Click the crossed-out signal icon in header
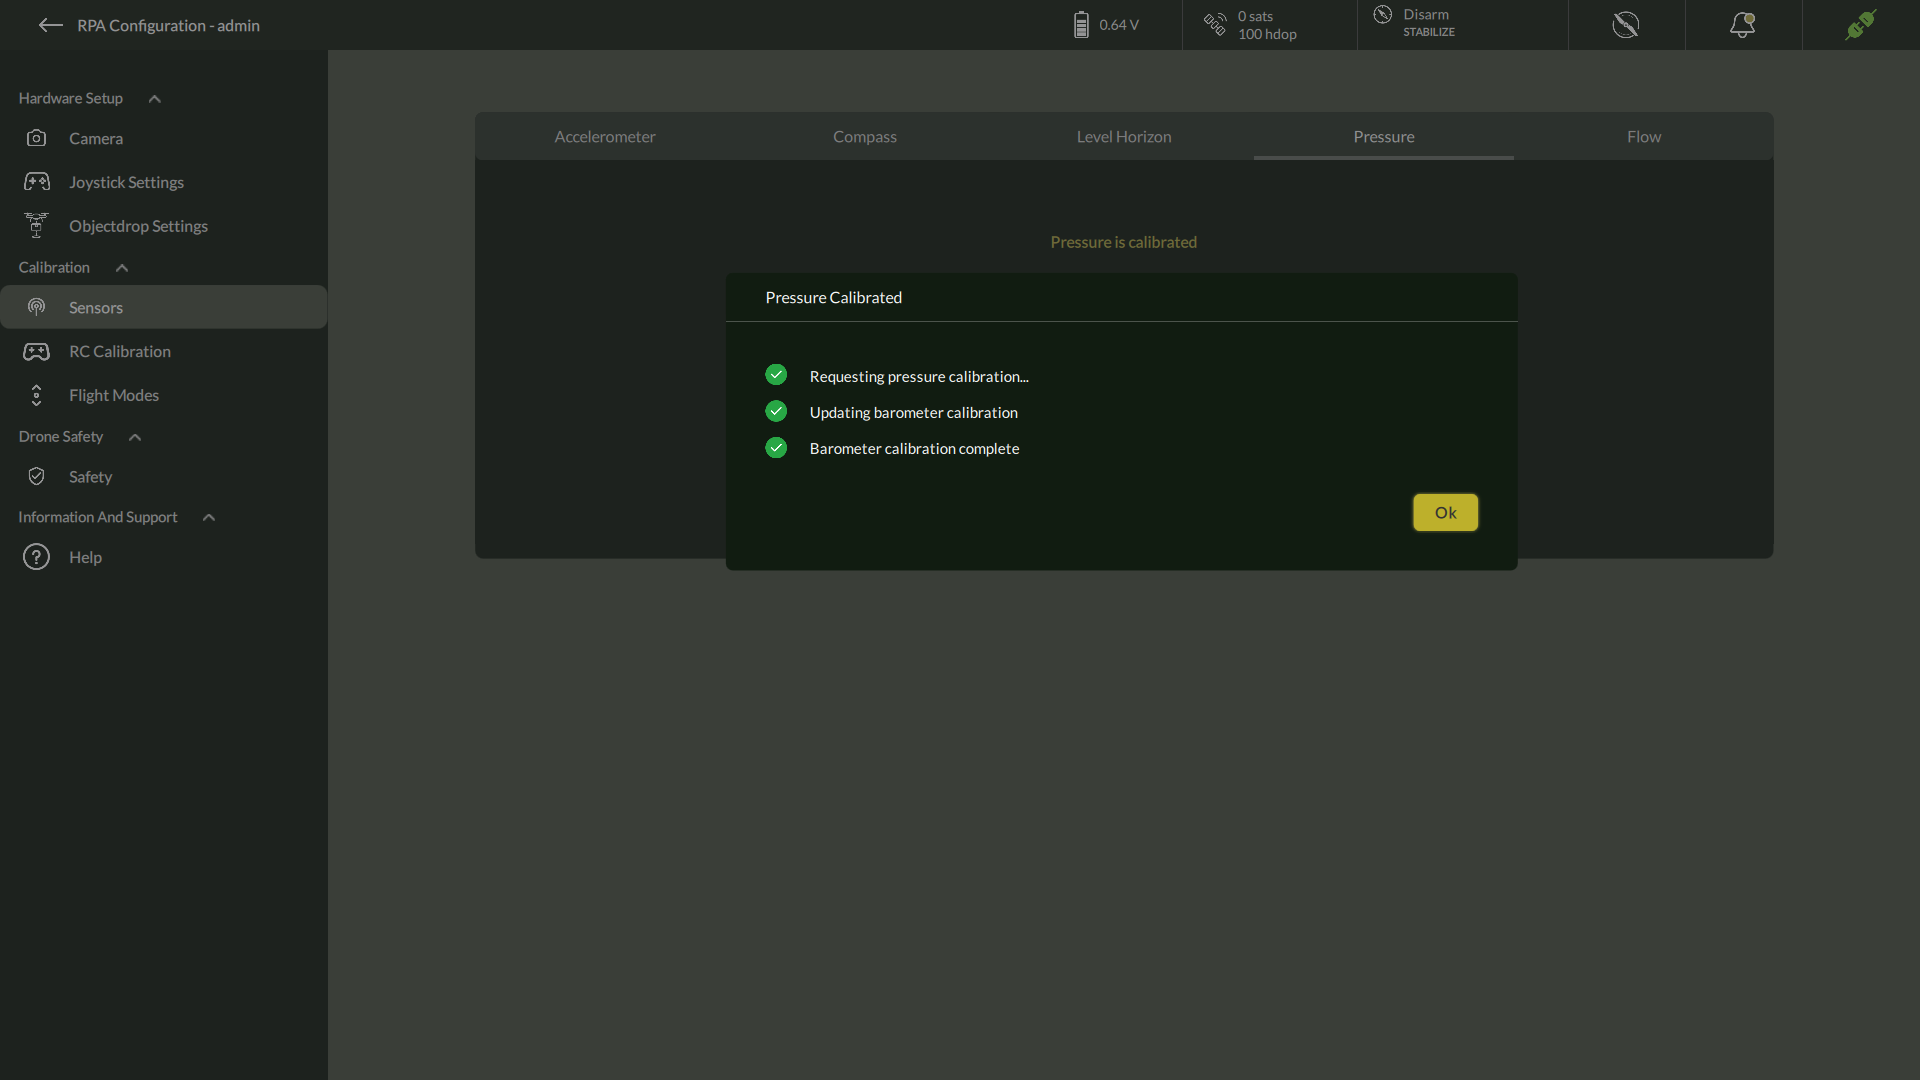The height and width of the screenshot is (1080, 1920). [x=1626, y=25]
